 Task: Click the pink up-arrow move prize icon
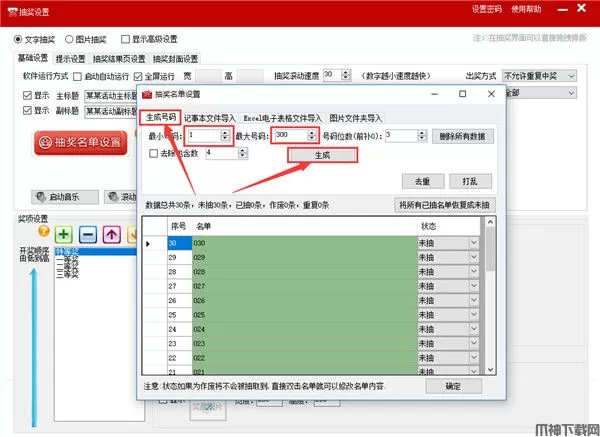point(111,234)
